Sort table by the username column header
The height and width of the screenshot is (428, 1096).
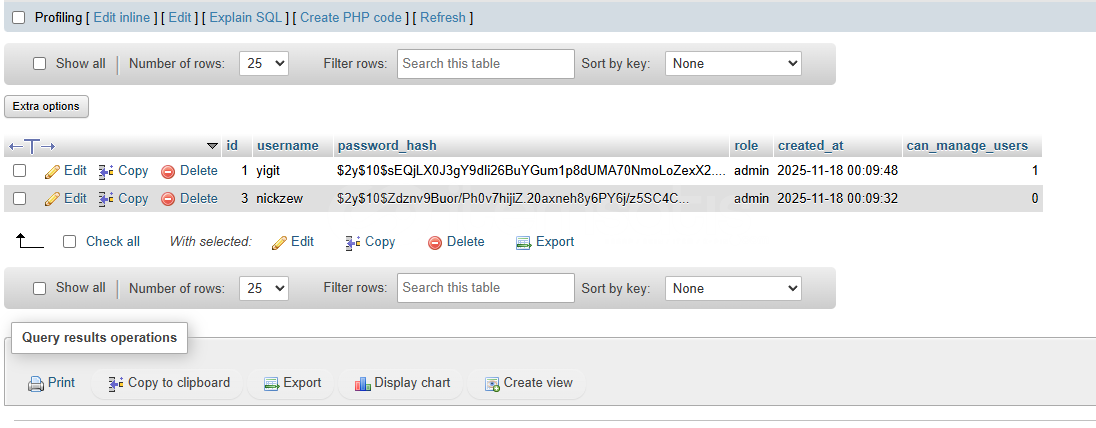287,146
